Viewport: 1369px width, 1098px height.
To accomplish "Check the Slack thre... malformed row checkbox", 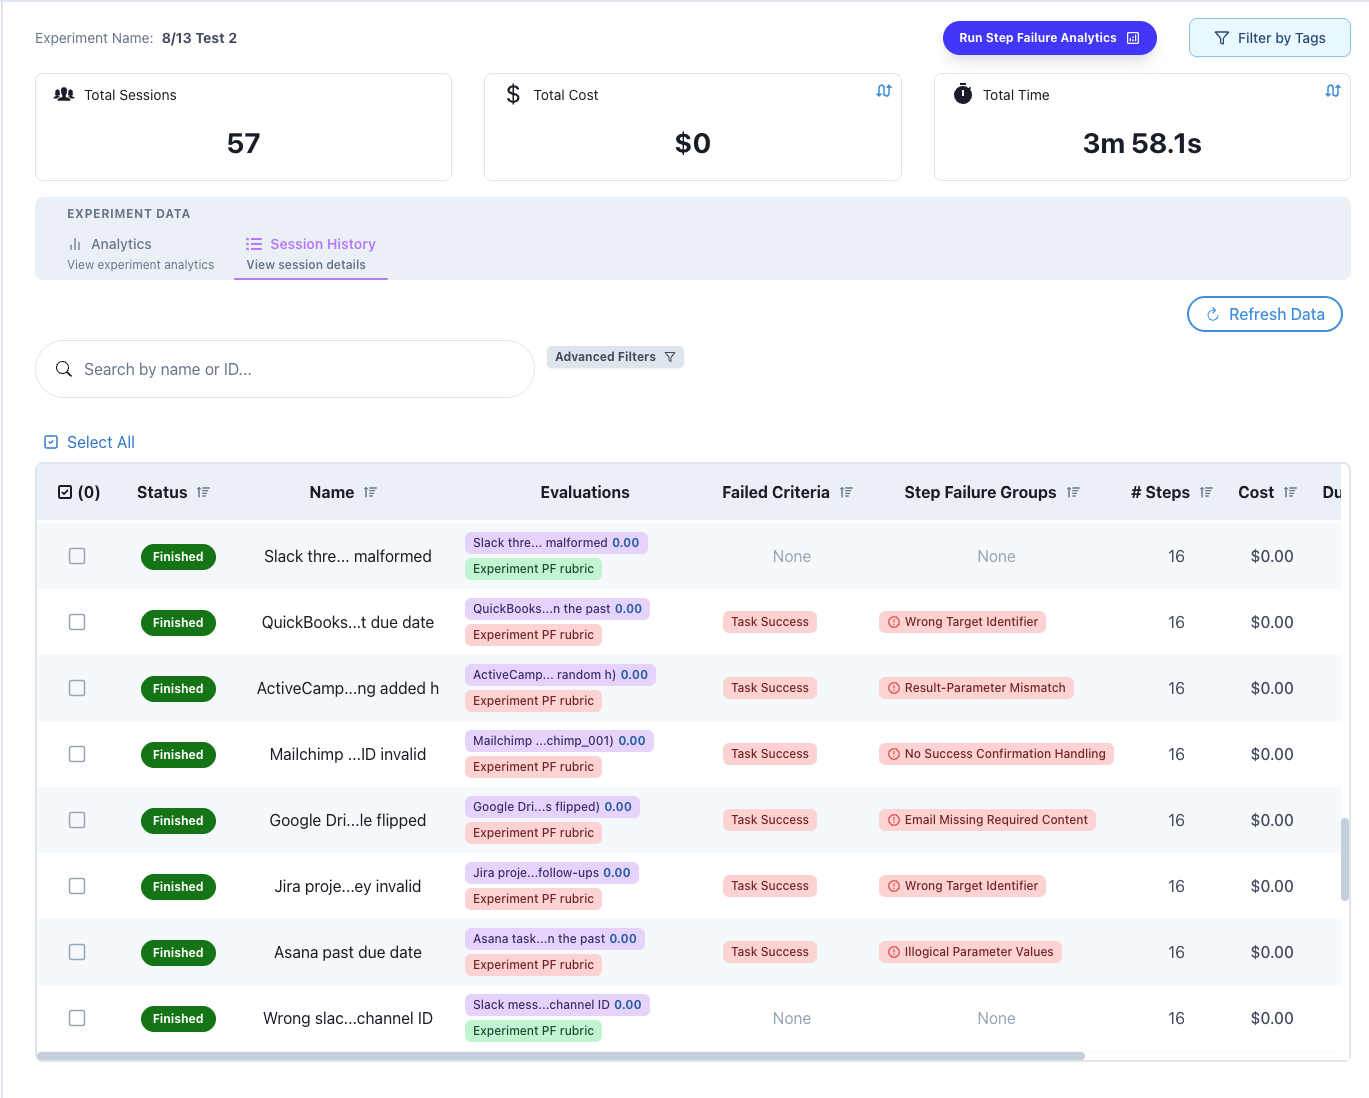I will [77, 556].
